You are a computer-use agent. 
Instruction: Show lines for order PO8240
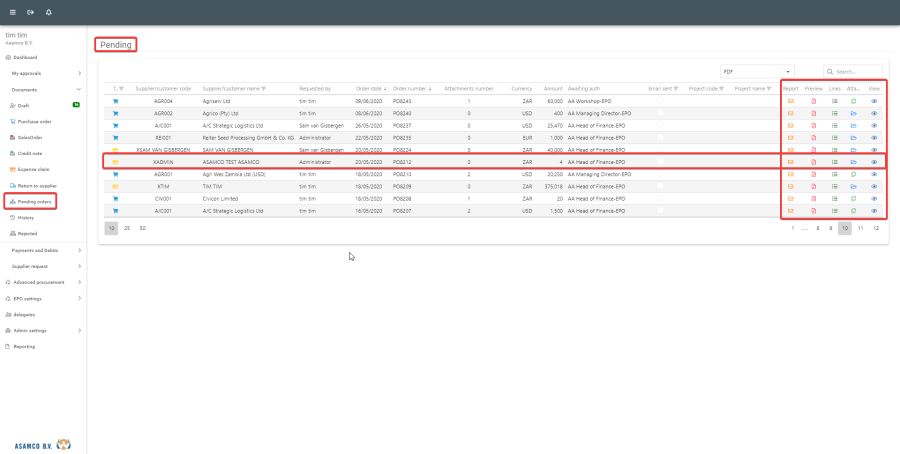pos(834,113)
